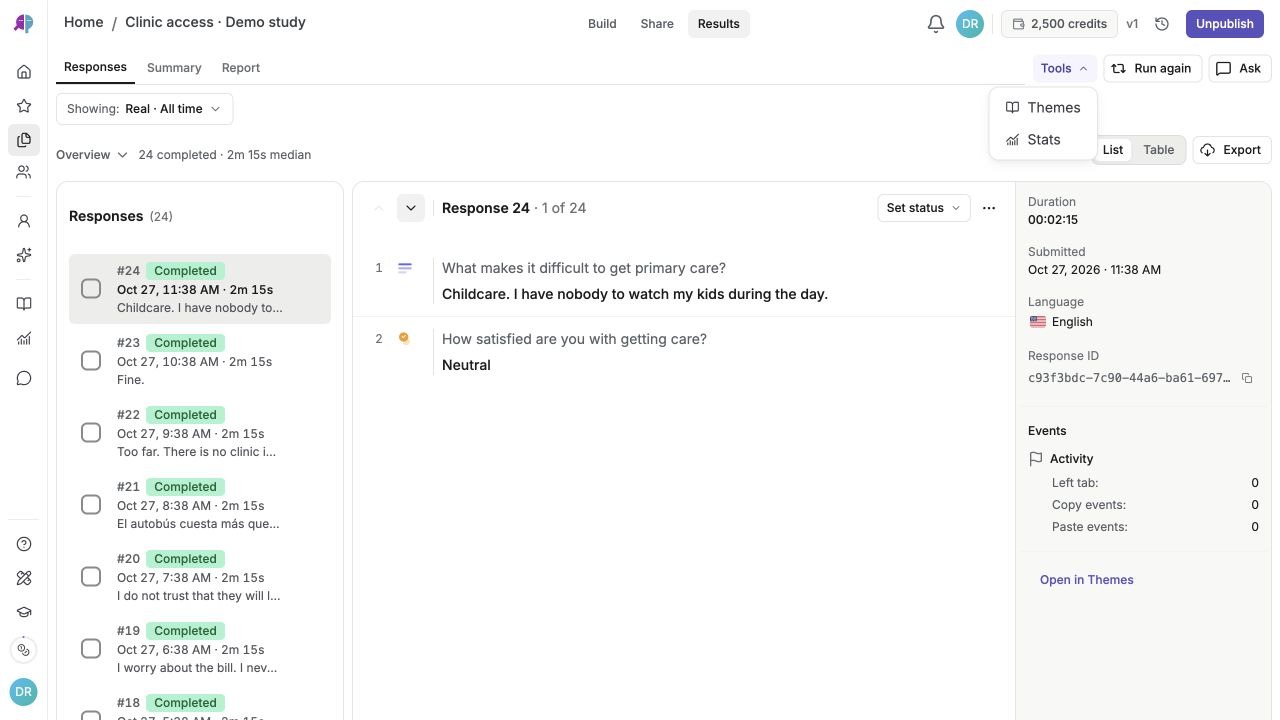Image resolution: width=1280 pixels, height=720 pixels.
Task: Open the graduation cap icon in the sidebar
Action: [24, 612]
